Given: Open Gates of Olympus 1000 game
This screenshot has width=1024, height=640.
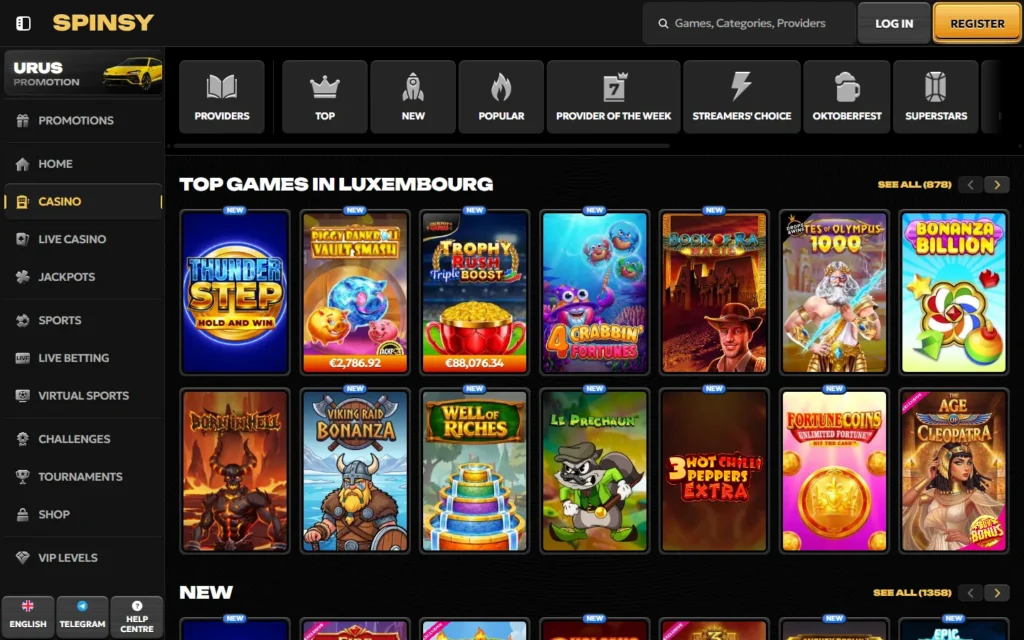Looking at the screenshot, I should (x=835, y=293).
